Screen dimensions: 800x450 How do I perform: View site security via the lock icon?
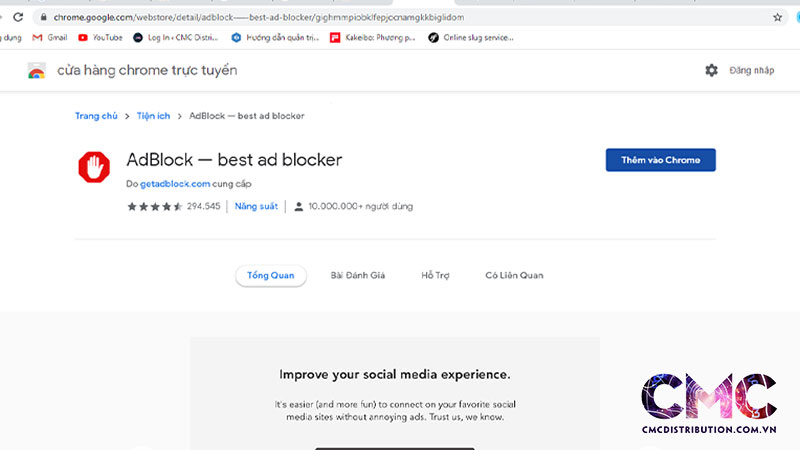pyautogui.click(x=43, y=17)
